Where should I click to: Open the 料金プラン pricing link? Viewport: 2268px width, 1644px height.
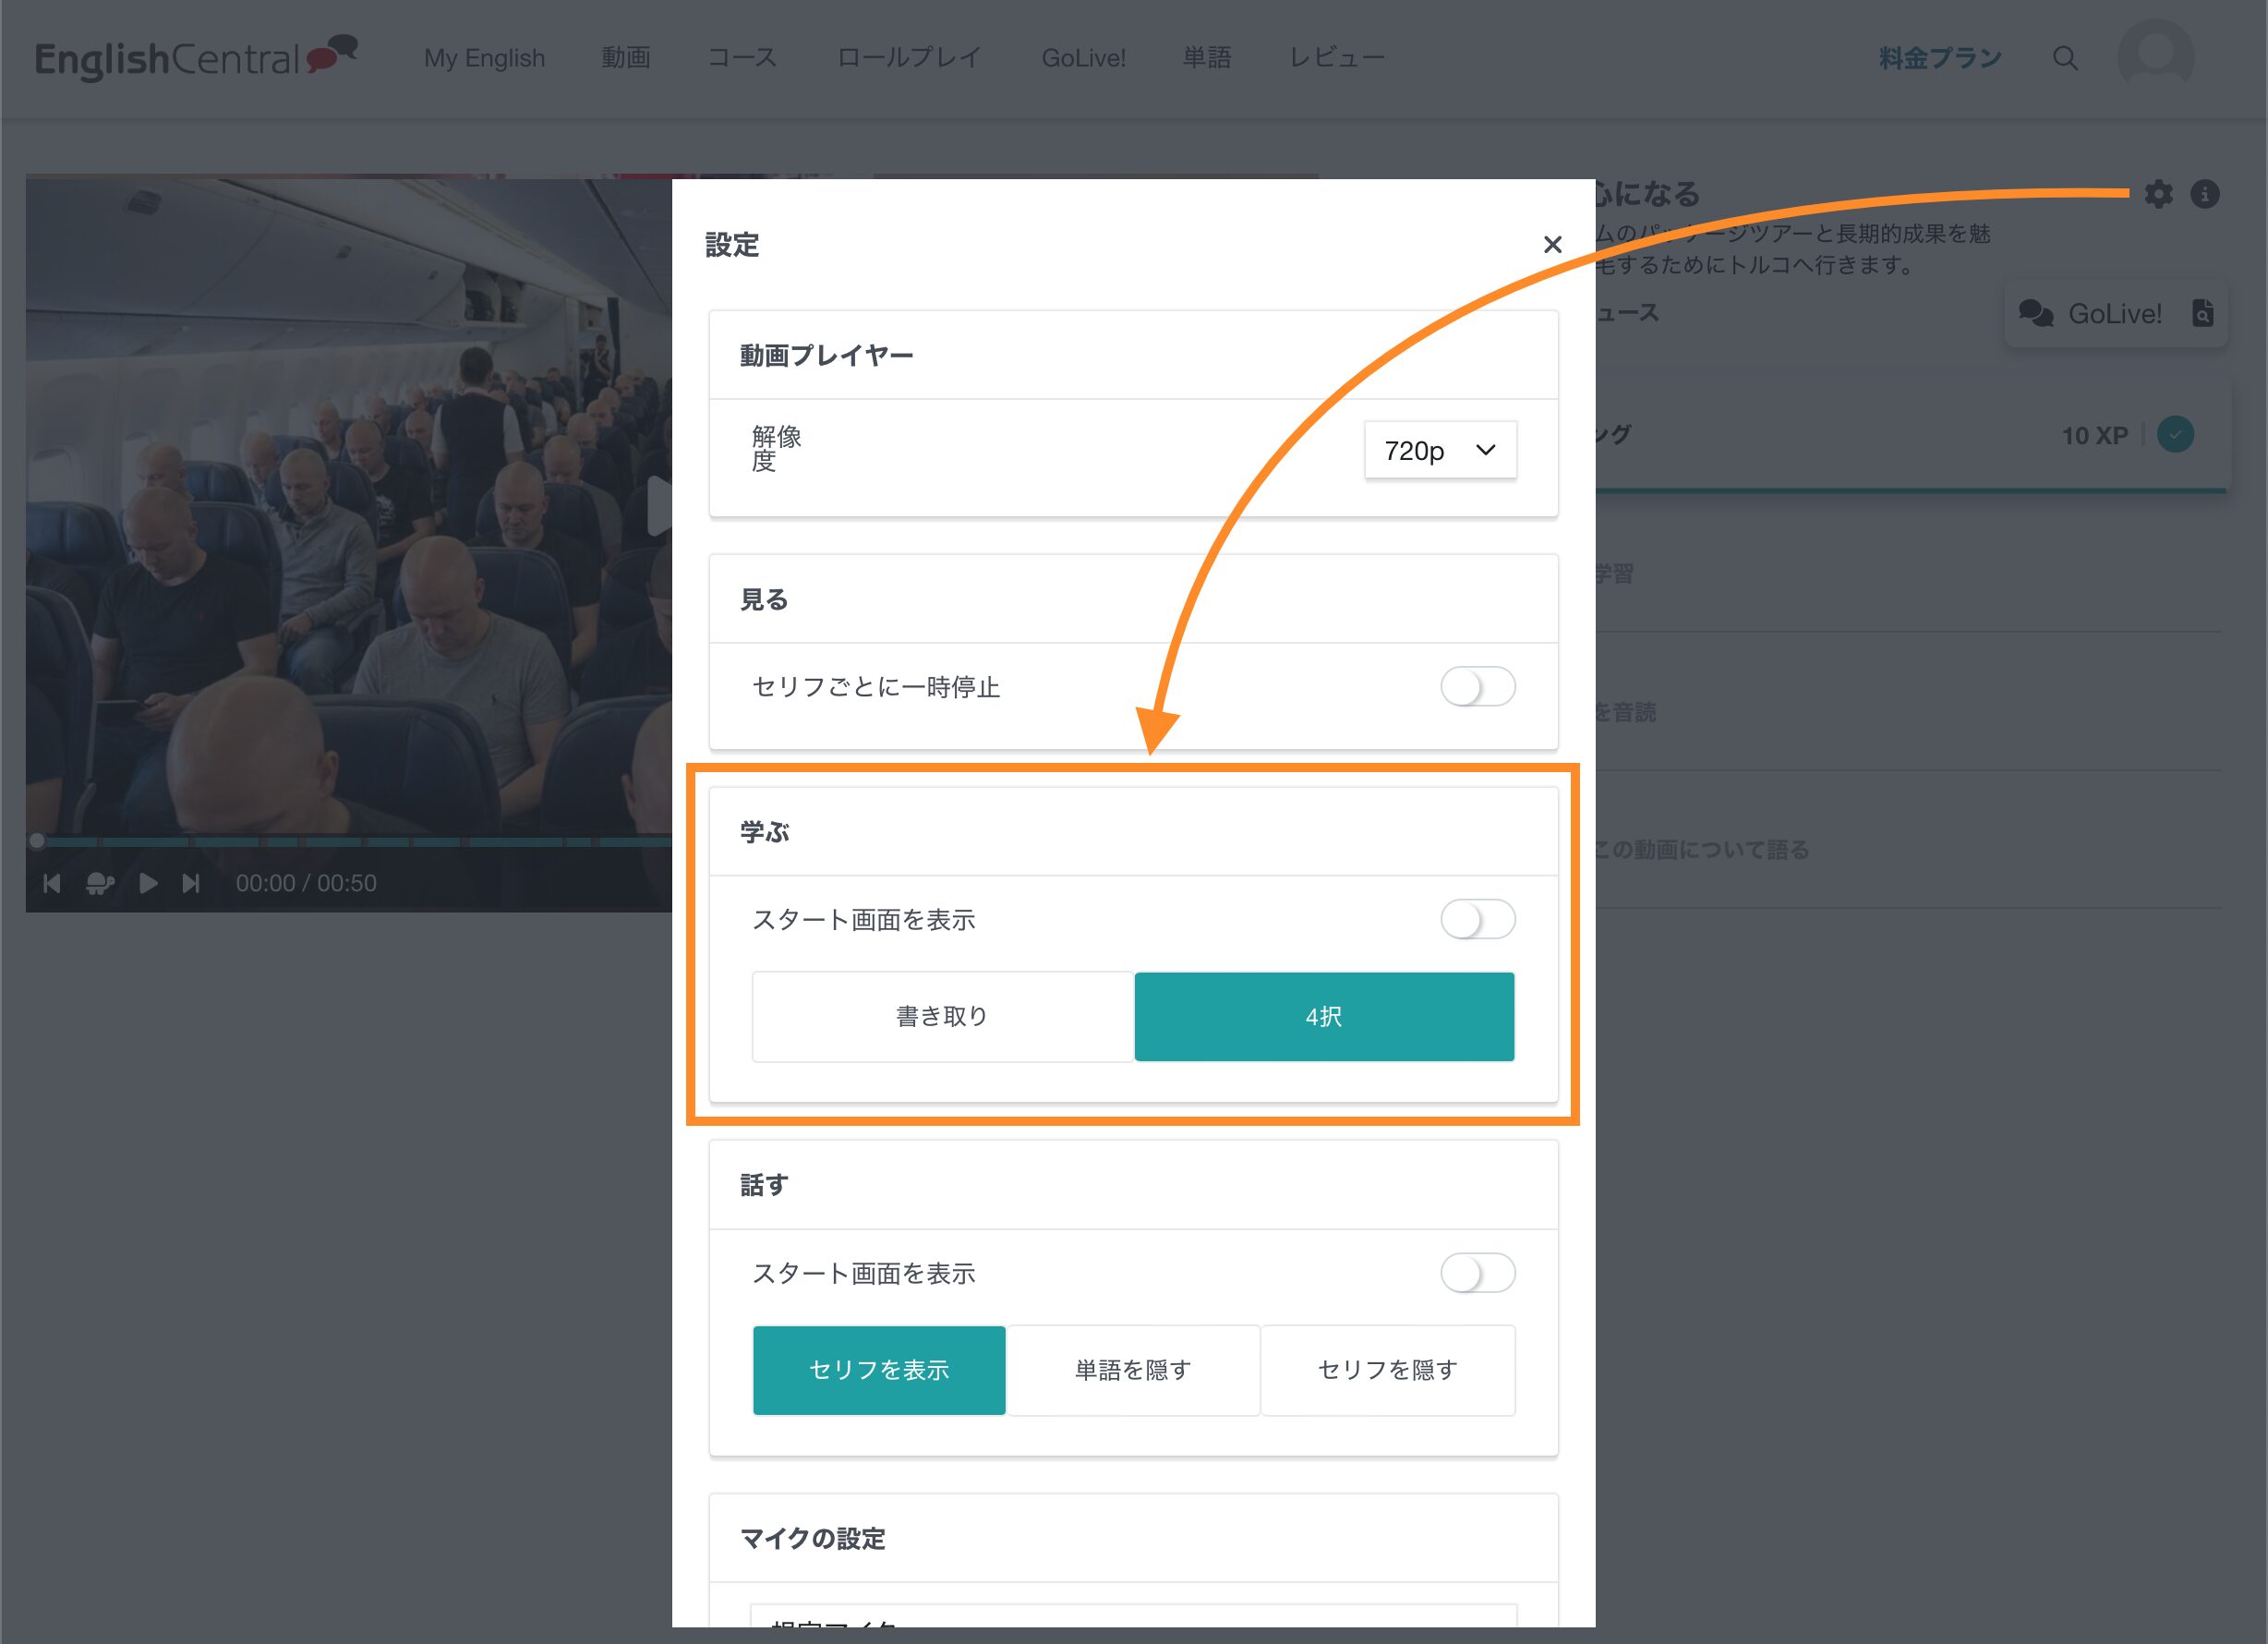[x=1940, y=58]
